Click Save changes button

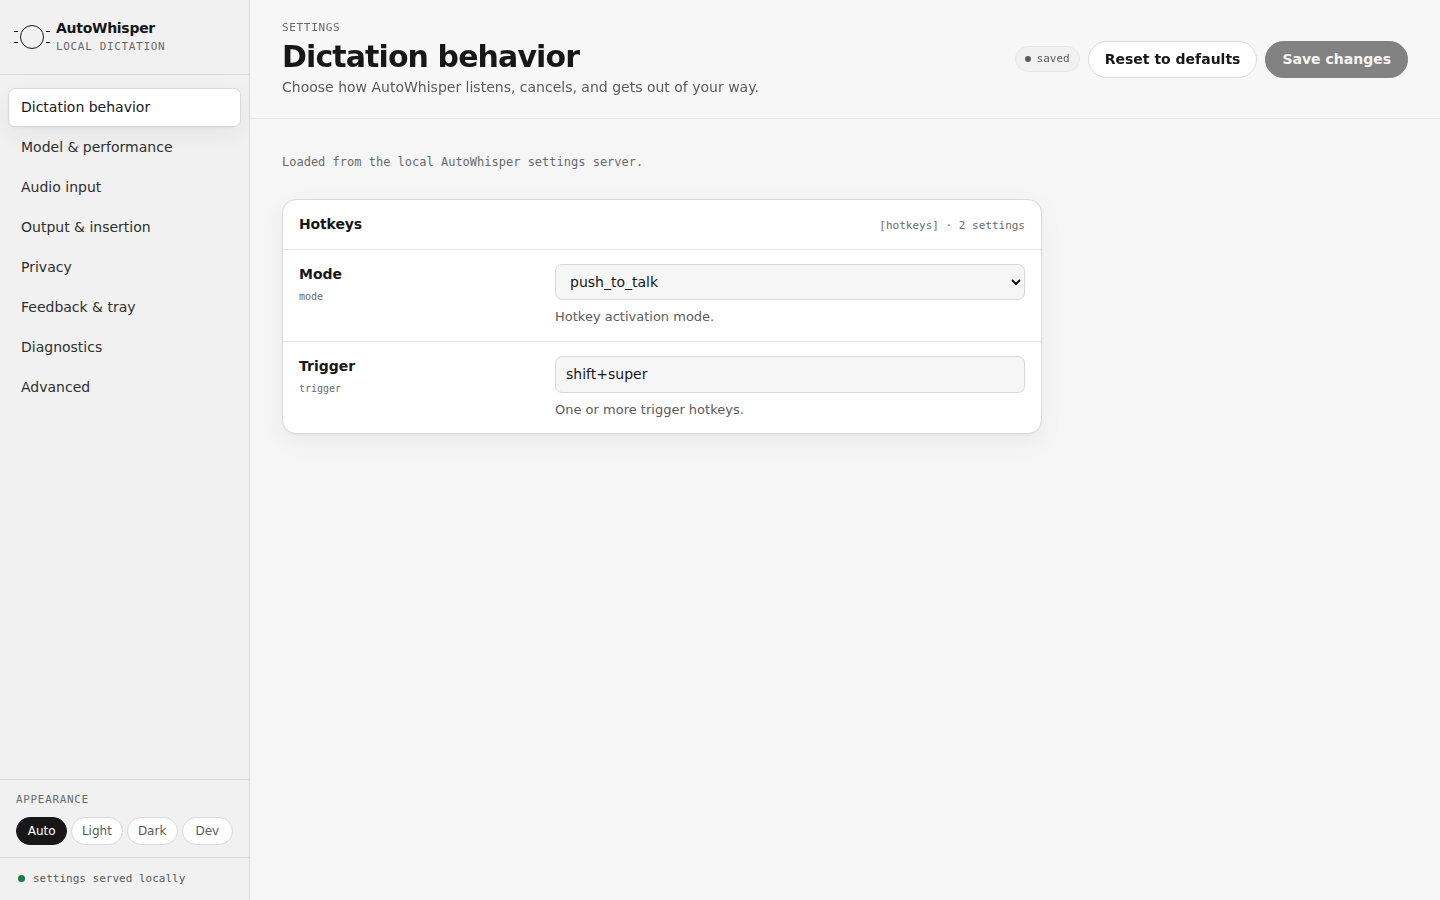(x=1336, y=59)
